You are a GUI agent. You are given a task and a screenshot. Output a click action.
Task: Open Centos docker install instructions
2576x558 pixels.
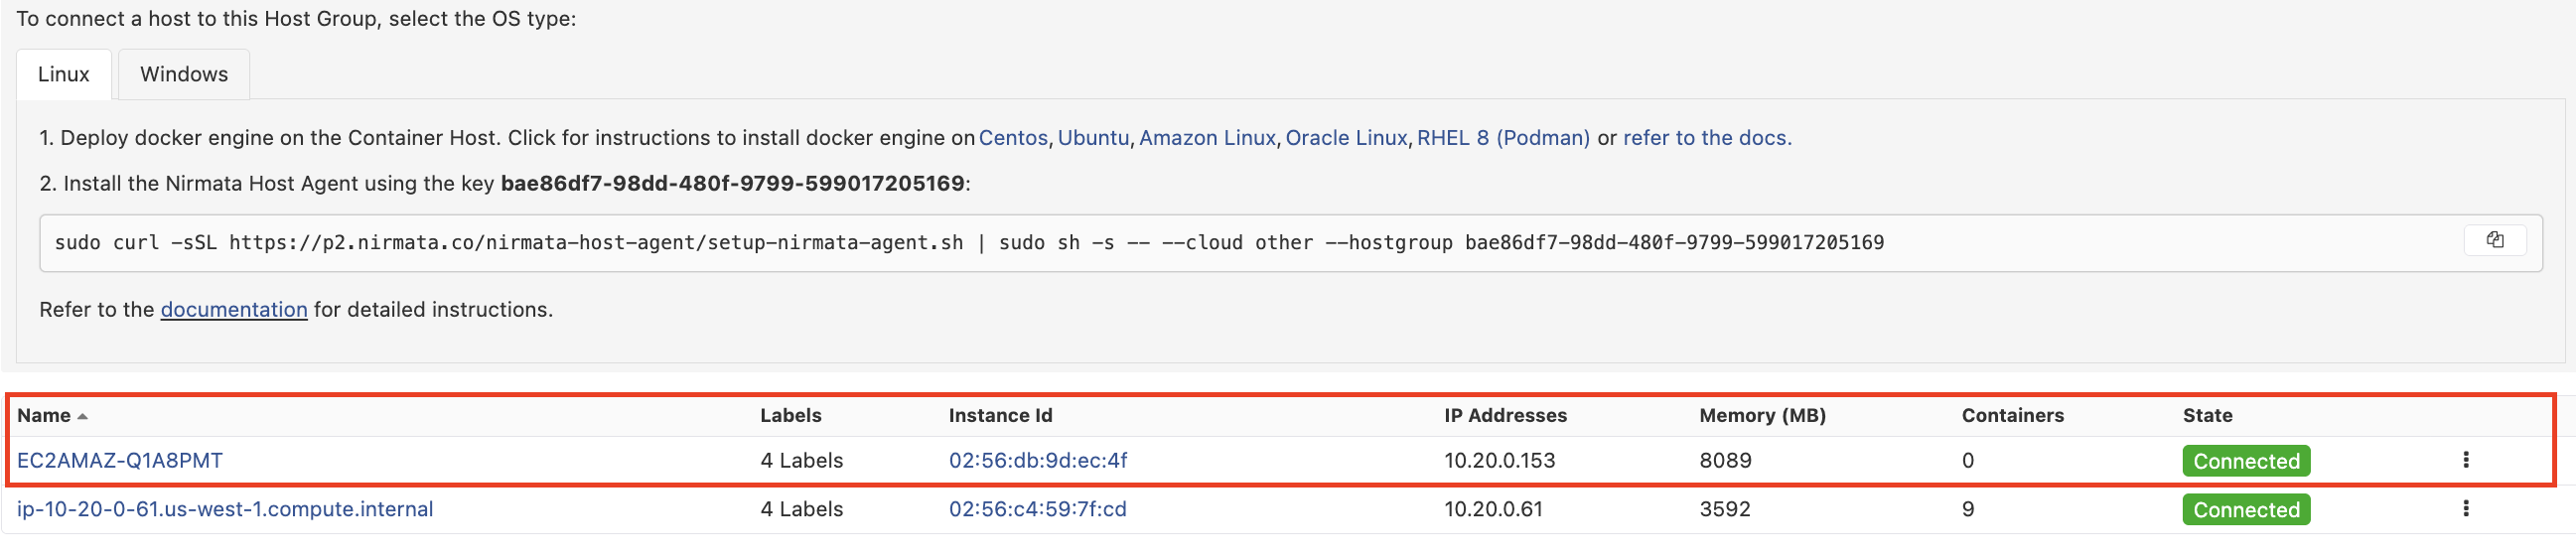pyautogui.click(x=1013, y=138)
